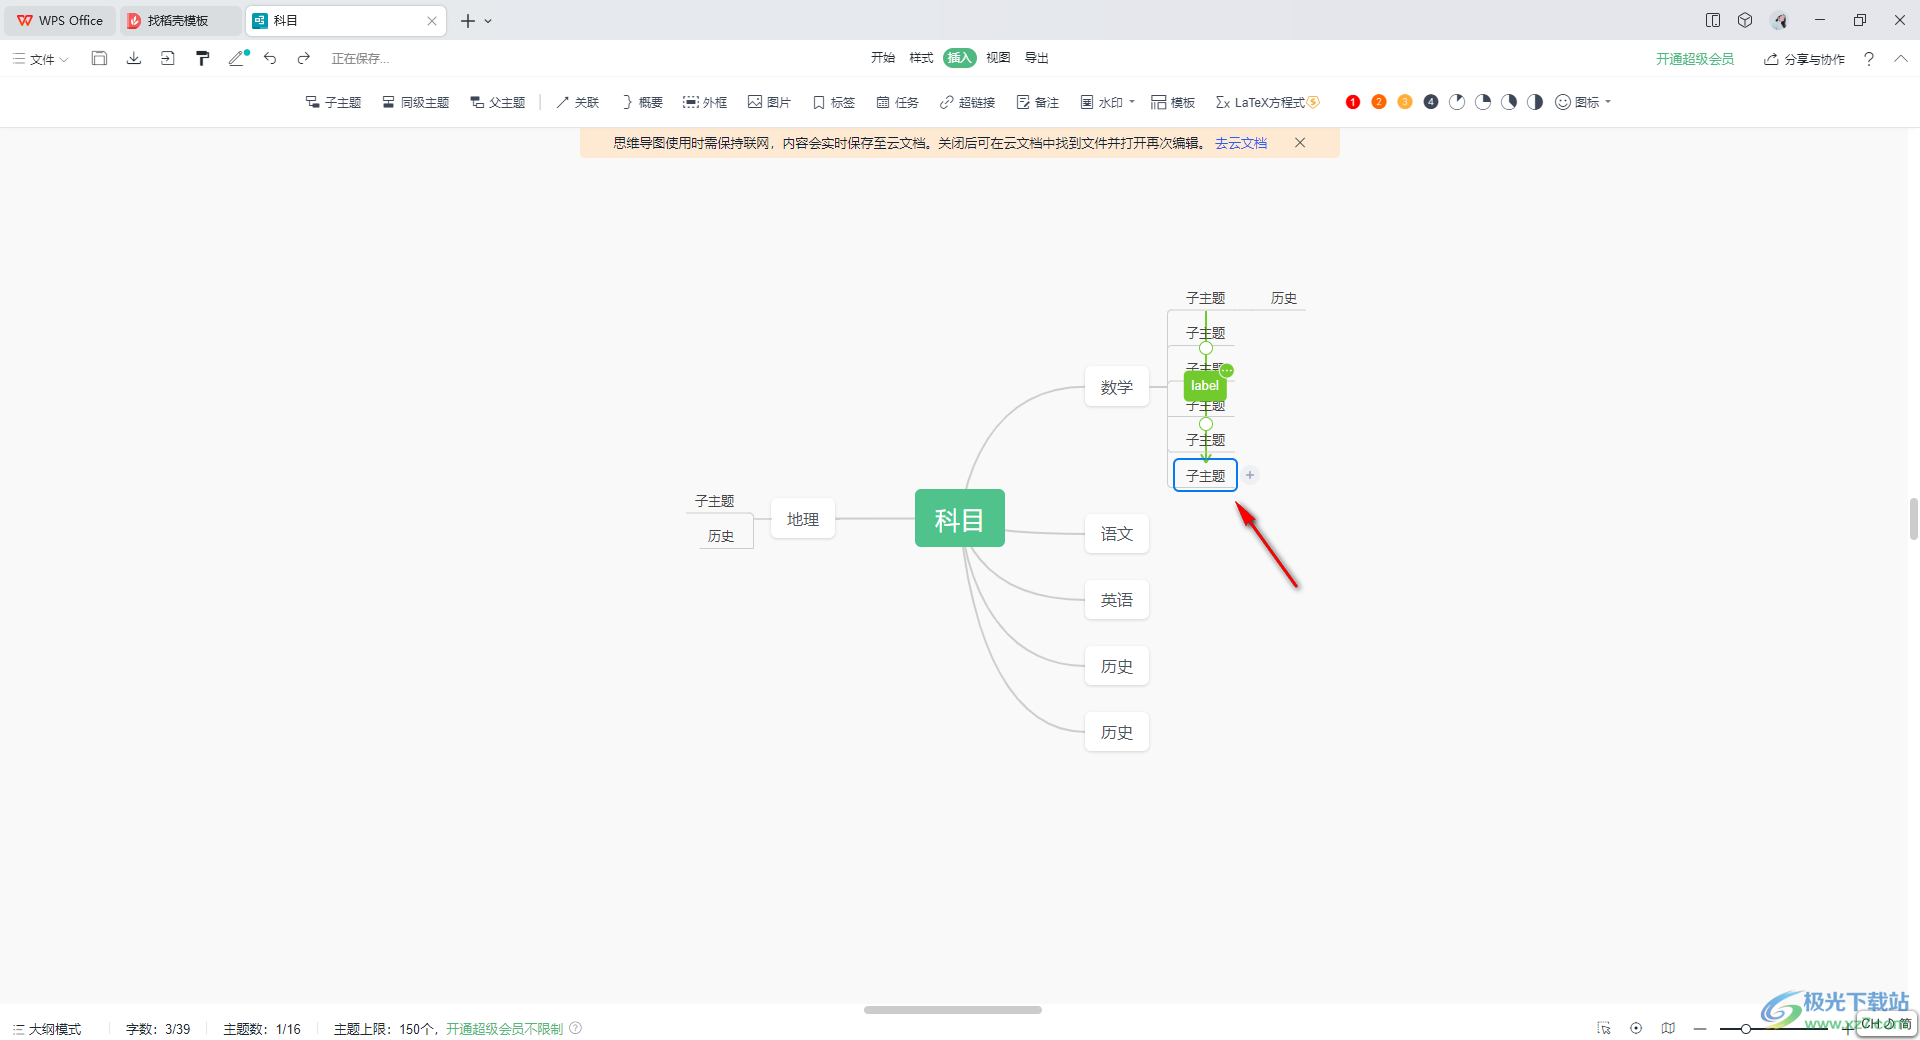This screenshot has width=1920, height=1040.
Task: Collapse the ribbon with the chevron
Action: 1901,59
